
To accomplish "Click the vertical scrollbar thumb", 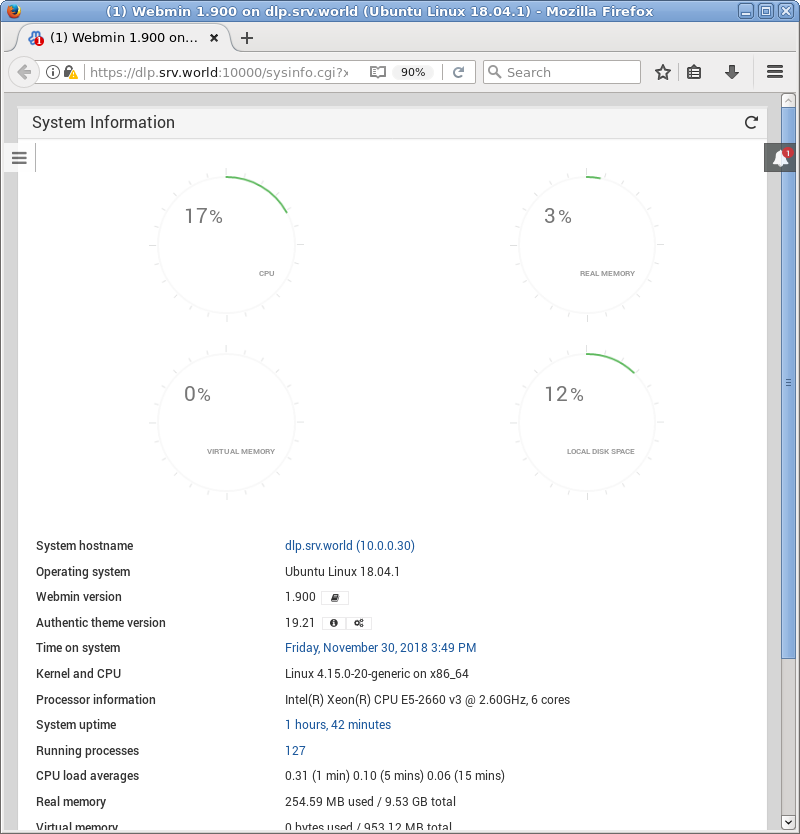I will [x=788, y=383].
